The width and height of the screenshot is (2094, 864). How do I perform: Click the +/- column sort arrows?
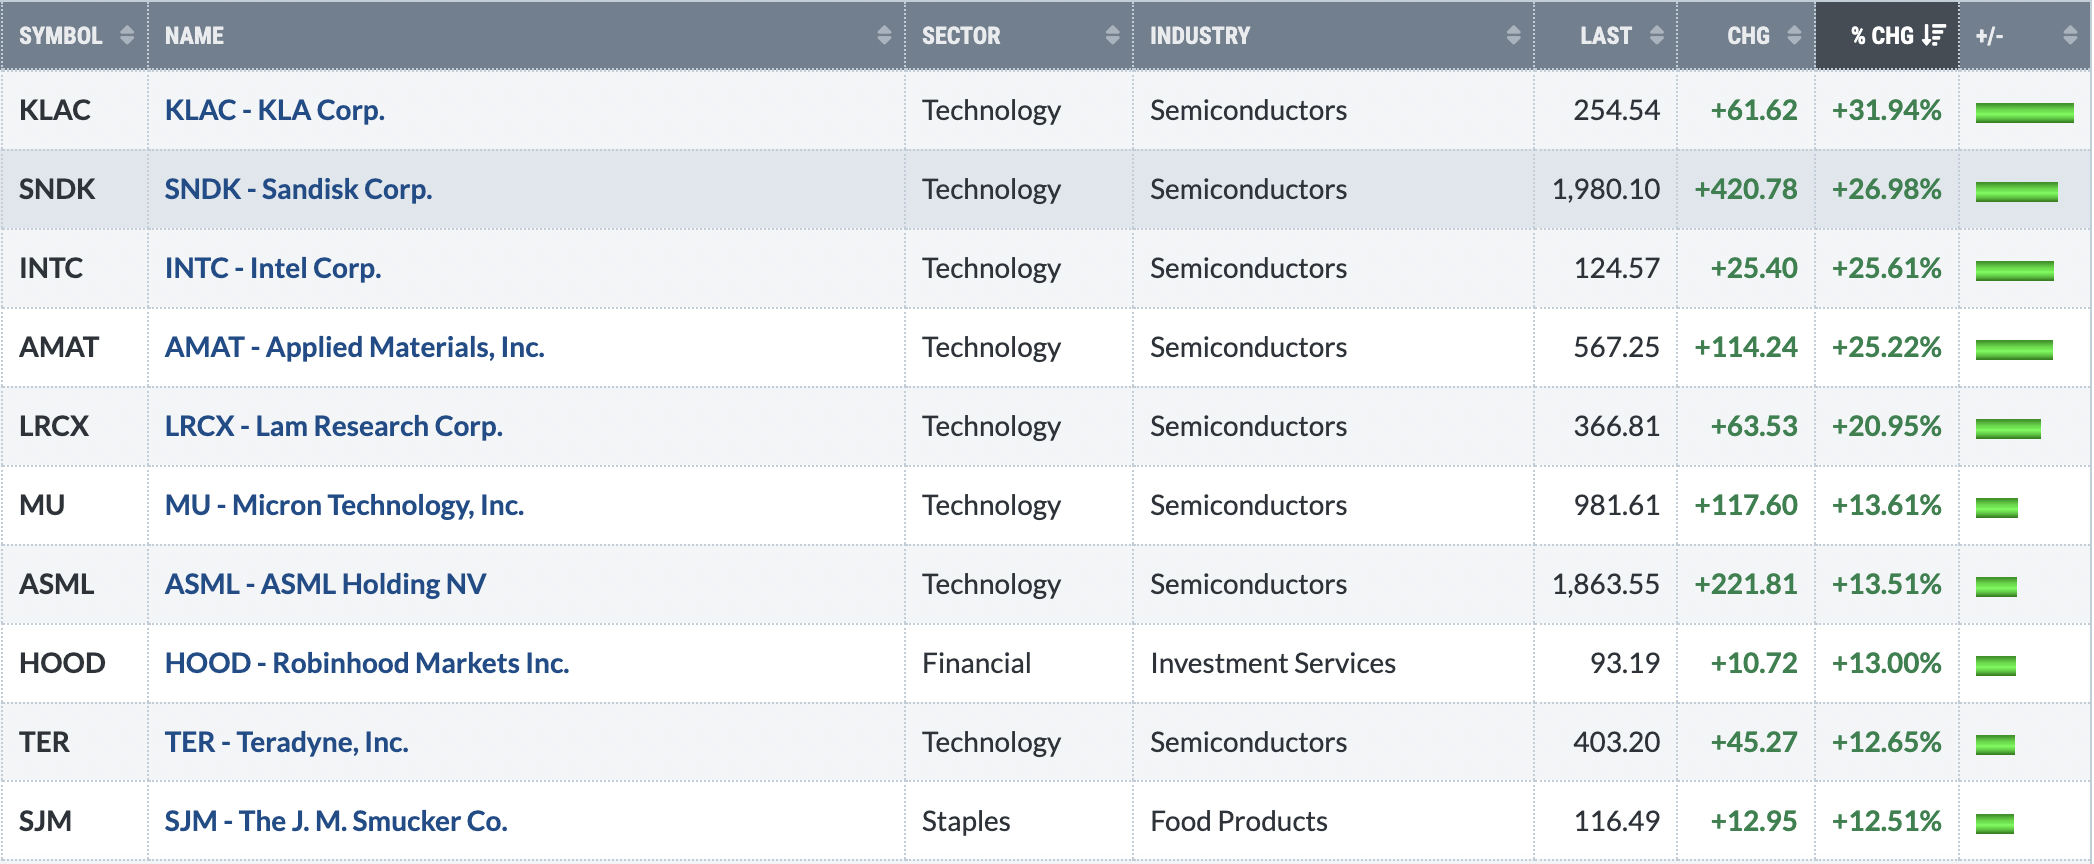[2070, 35]
